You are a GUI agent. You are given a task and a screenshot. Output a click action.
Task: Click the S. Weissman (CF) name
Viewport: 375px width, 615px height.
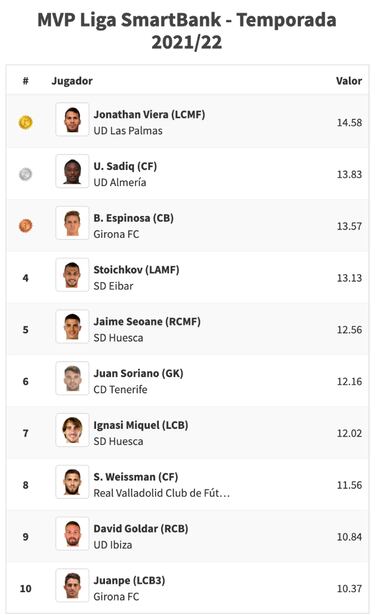(x=136, y=477)
